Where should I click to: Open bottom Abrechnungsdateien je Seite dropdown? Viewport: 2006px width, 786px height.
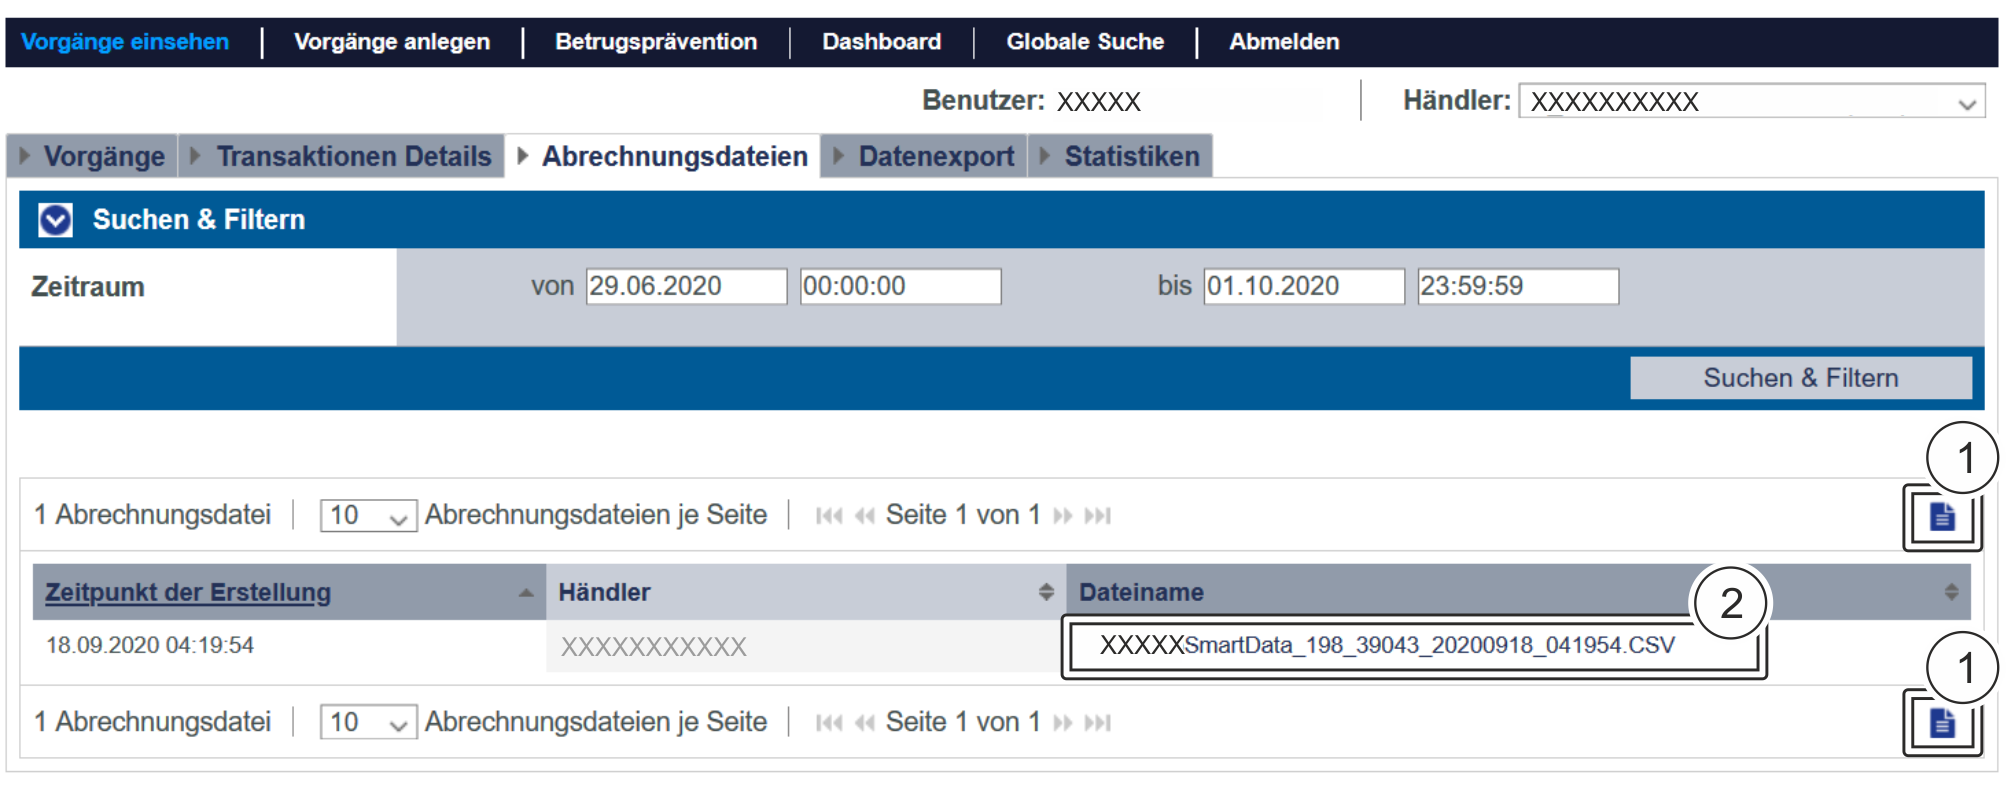tap(368, 723)
